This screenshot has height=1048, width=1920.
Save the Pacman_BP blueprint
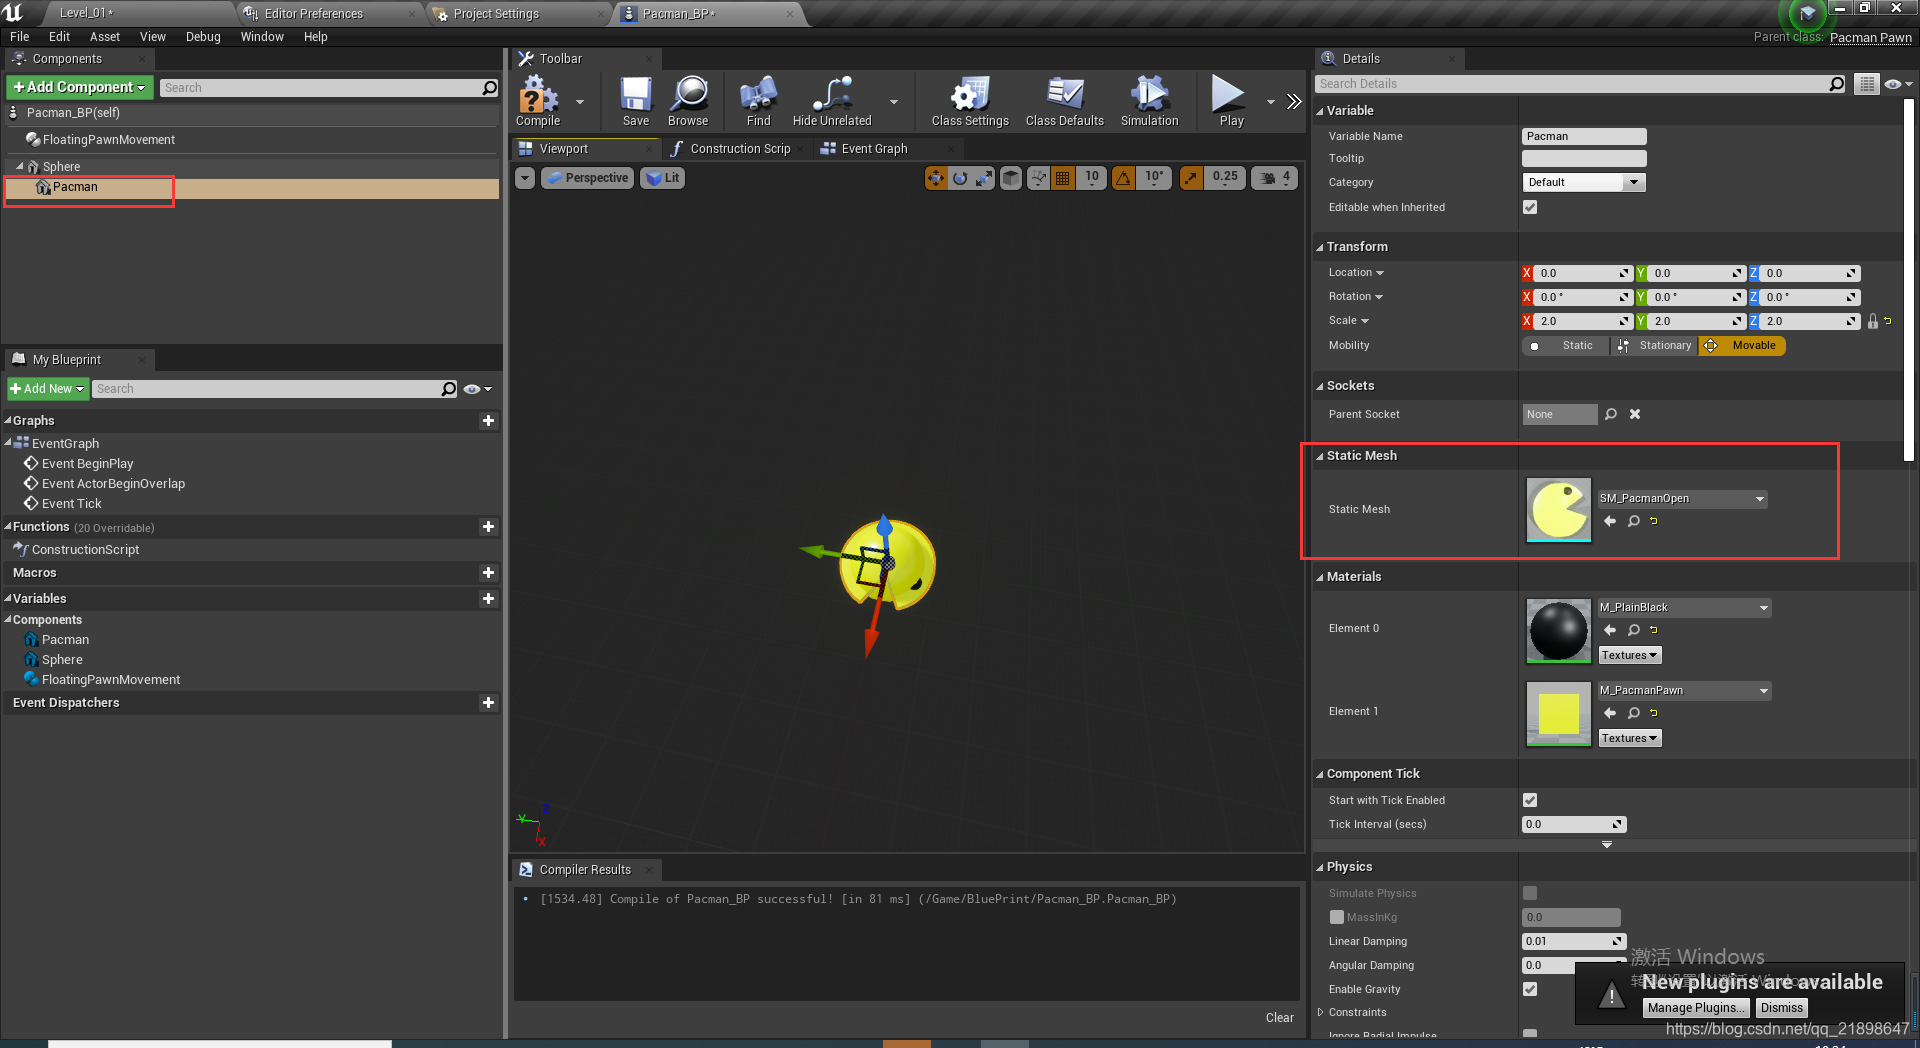(636, 101)
